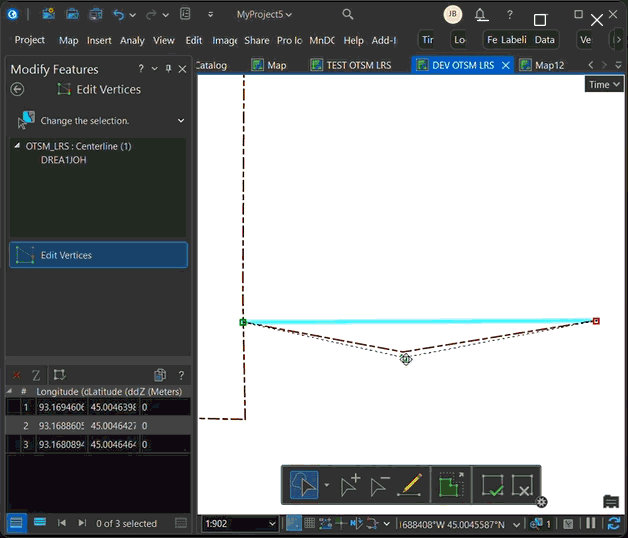Open the Customize Quick Access Toolbar dropdown

210,15
